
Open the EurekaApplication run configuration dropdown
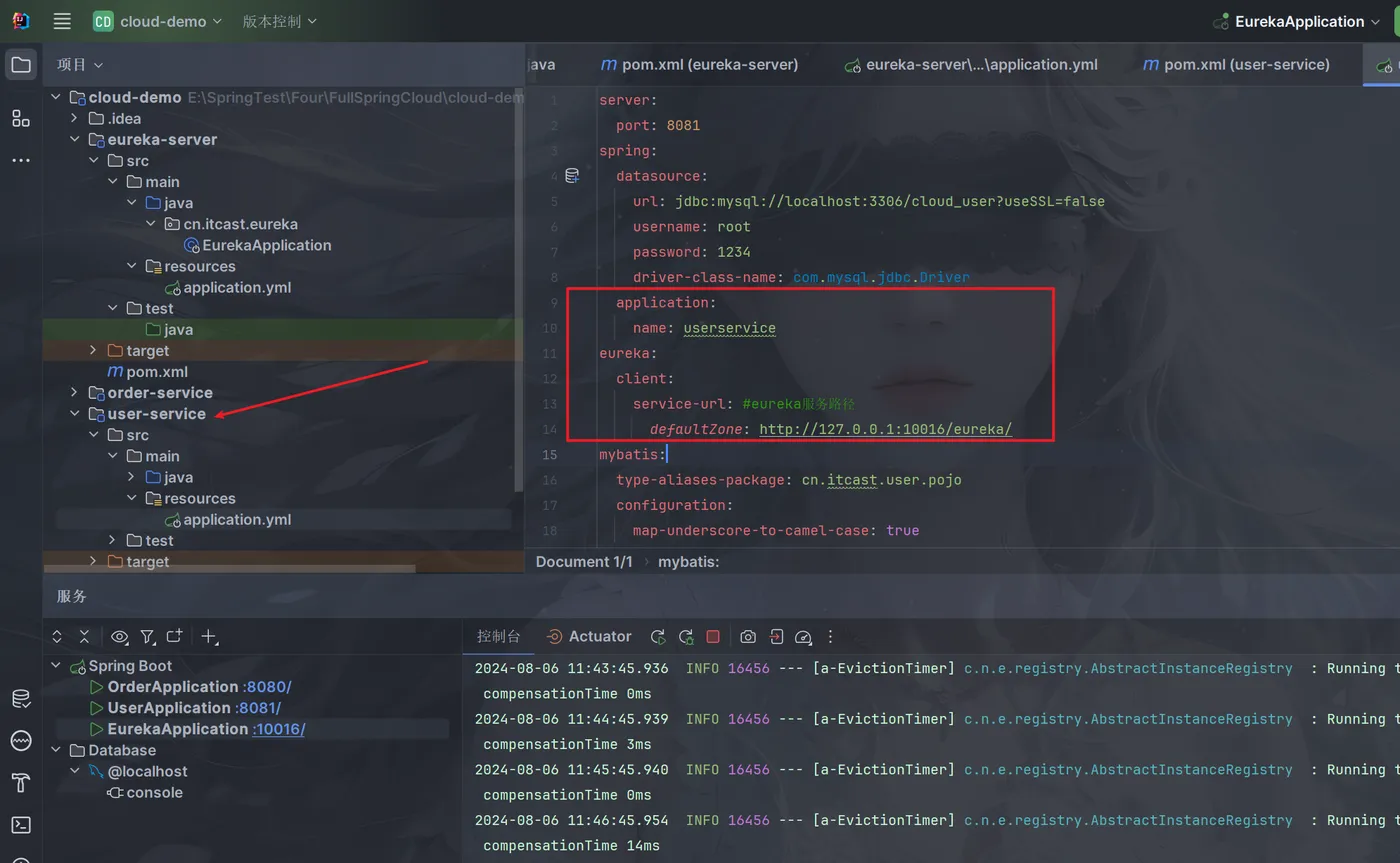pos(1296,21)
